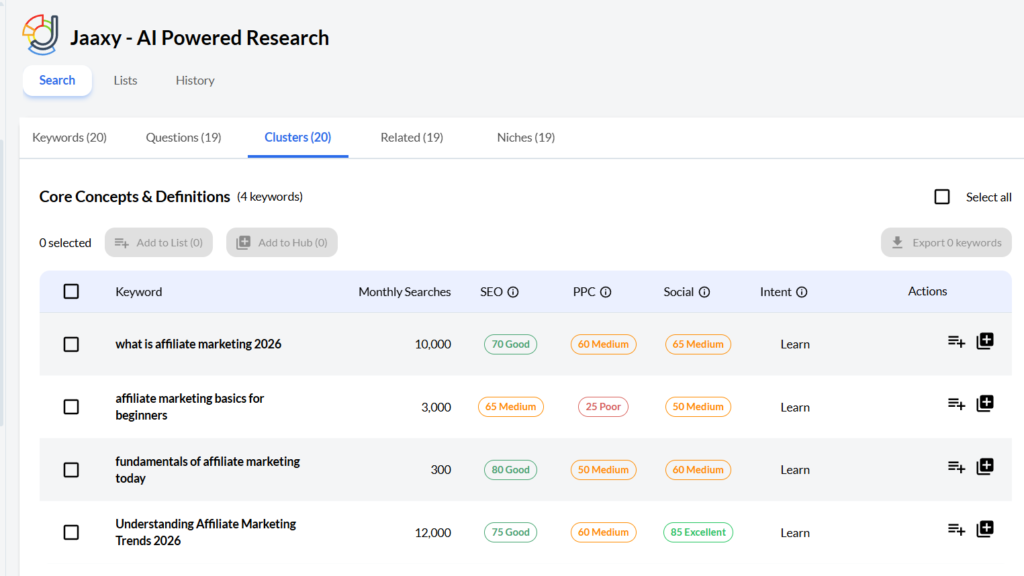1024x576 pixels.
Task: Click the PPC column info icon
Action: pos(605,293)
